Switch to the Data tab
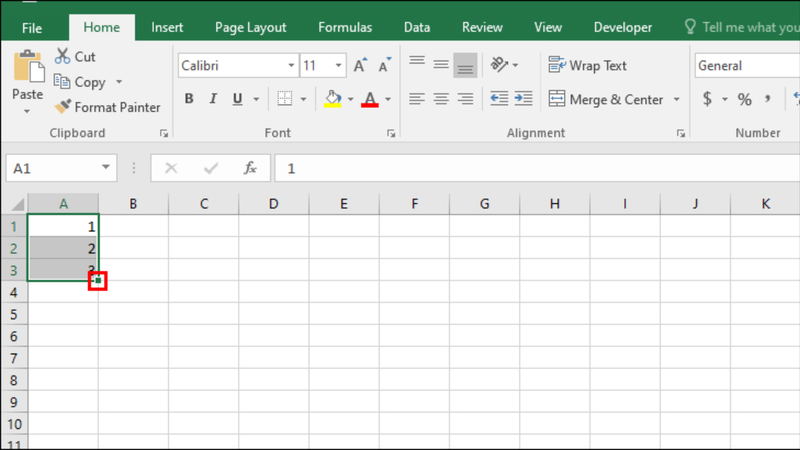The height and width of the screenshot is (450, 800). coord(417,28)
